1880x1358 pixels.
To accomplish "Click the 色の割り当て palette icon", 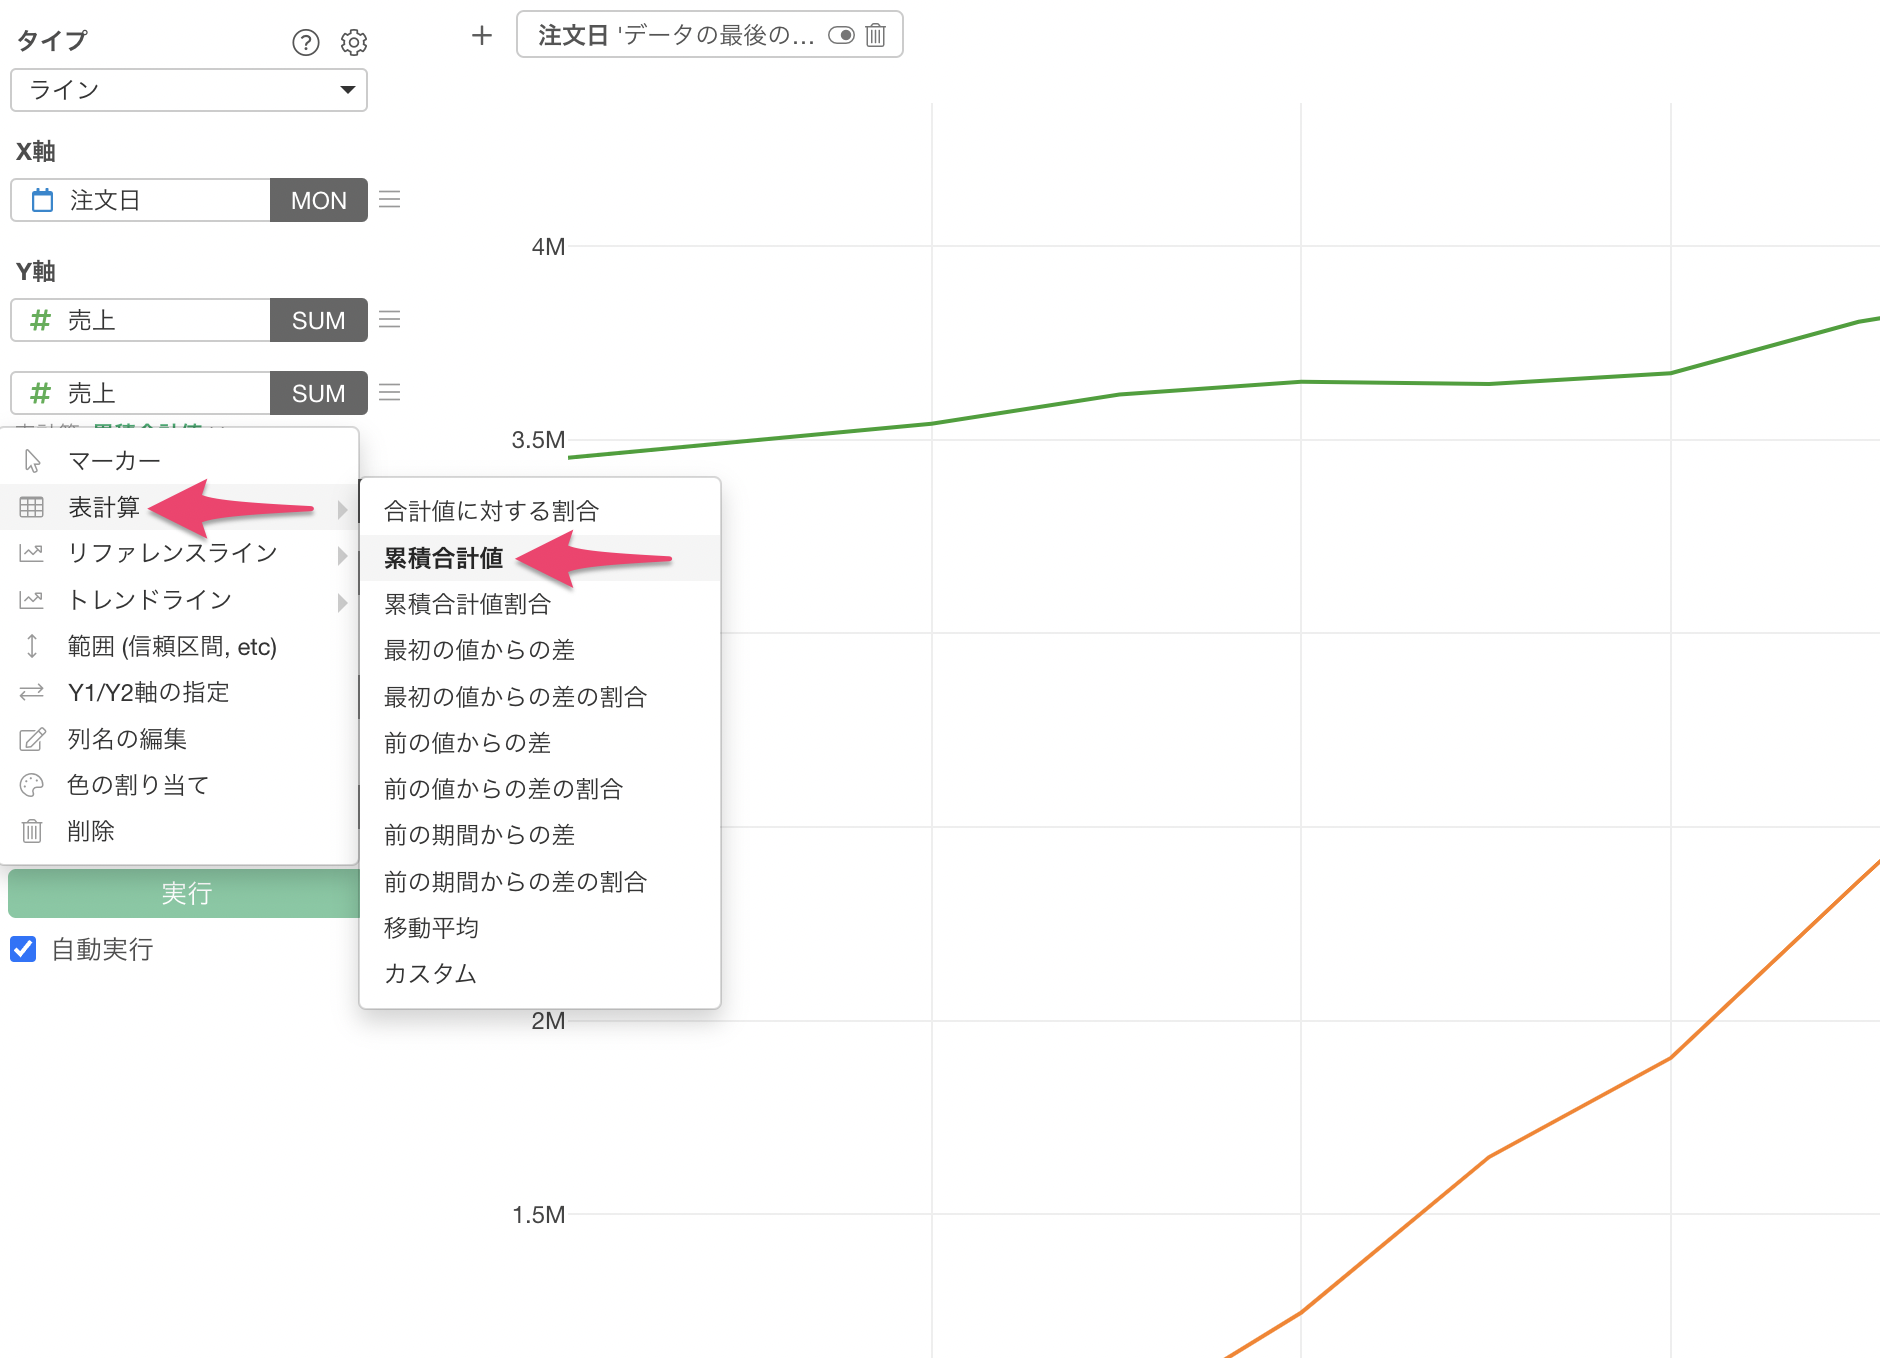I will 32,785.
